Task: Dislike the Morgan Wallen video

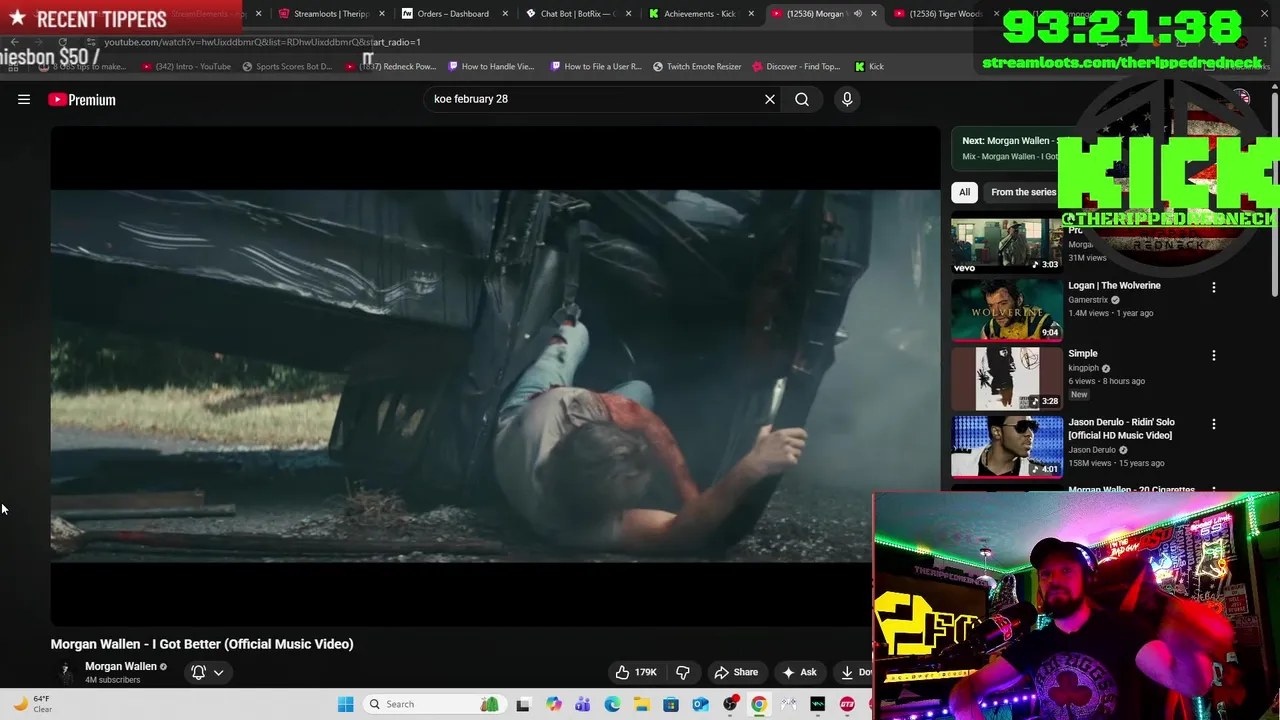Action: 683,672
